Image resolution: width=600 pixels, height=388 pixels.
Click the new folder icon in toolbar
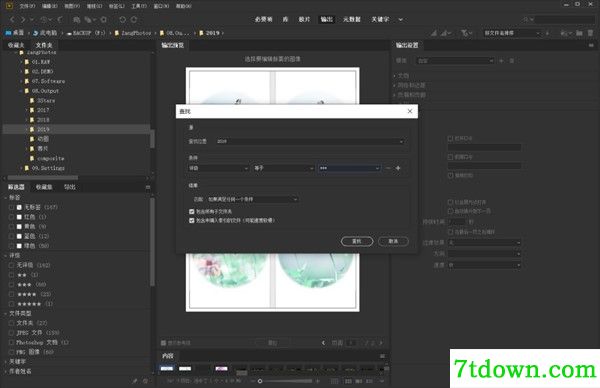pos(579,33)
